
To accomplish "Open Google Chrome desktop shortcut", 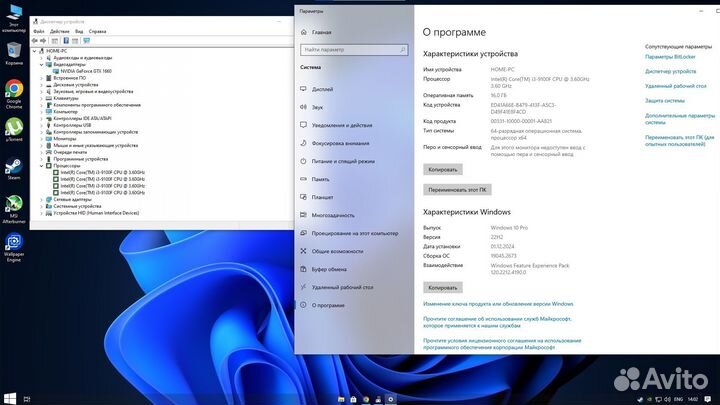I will 14,94.
